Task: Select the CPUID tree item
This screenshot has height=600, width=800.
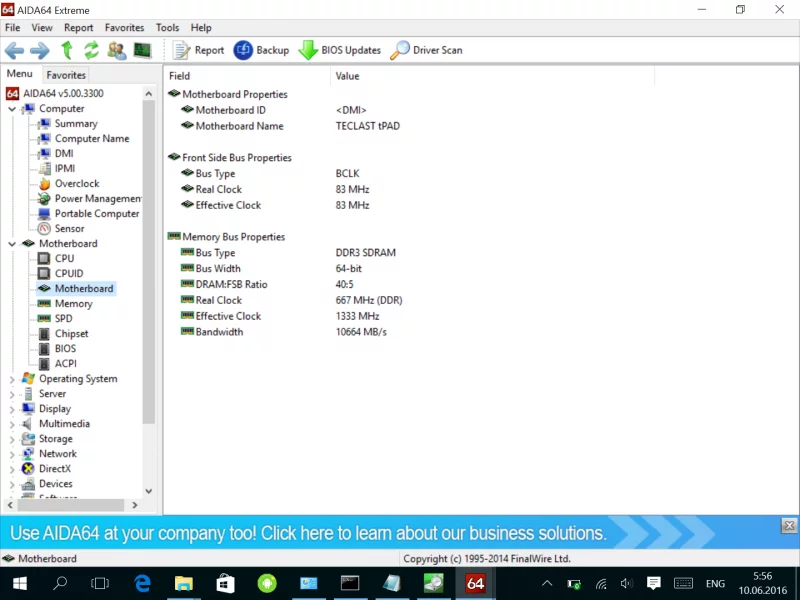Action: pyautogui.click(x=69, y=273)
